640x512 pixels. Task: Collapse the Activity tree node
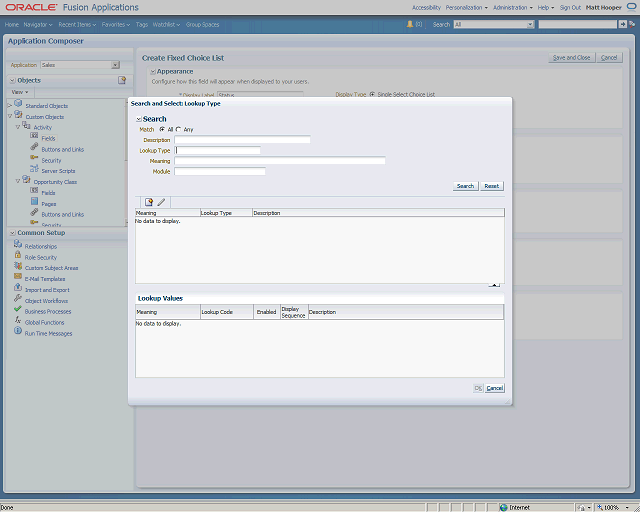18,127
